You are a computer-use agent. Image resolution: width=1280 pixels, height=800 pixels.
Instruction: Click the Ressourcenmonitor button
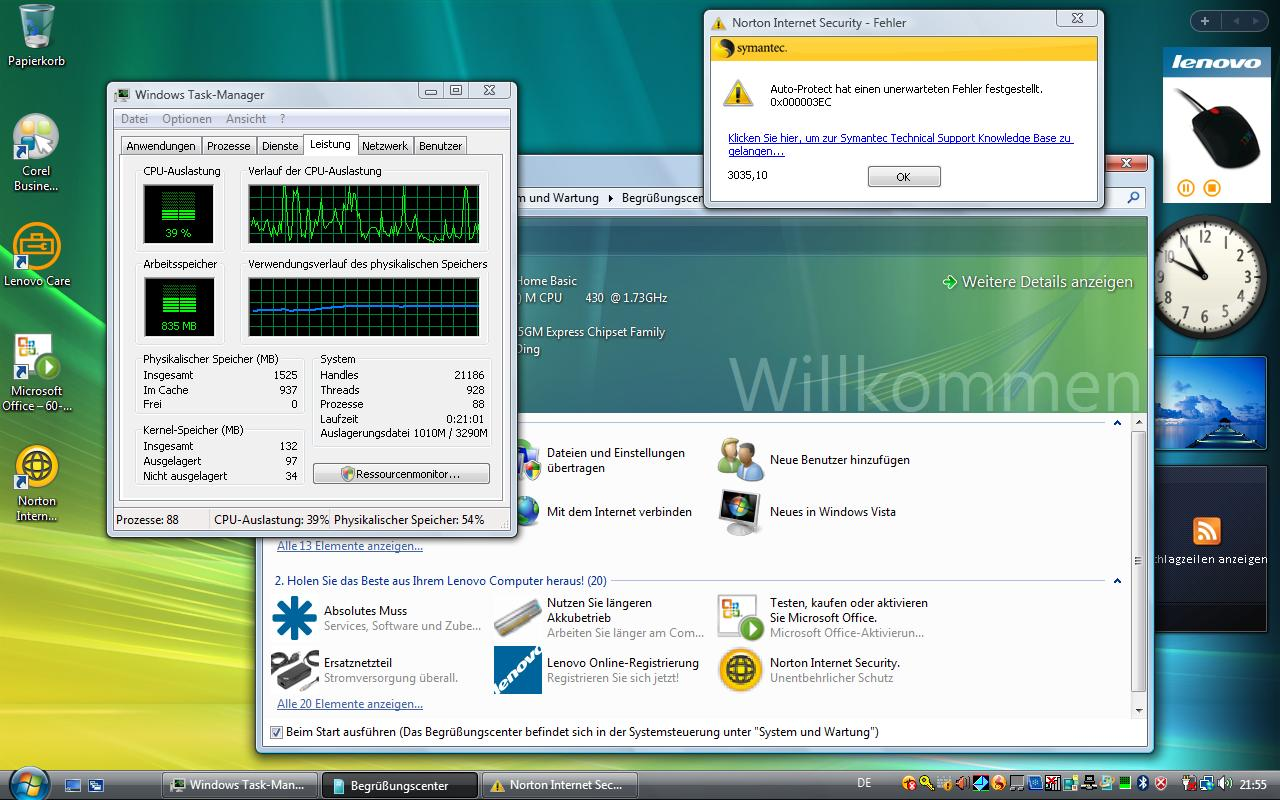(401, 474)
